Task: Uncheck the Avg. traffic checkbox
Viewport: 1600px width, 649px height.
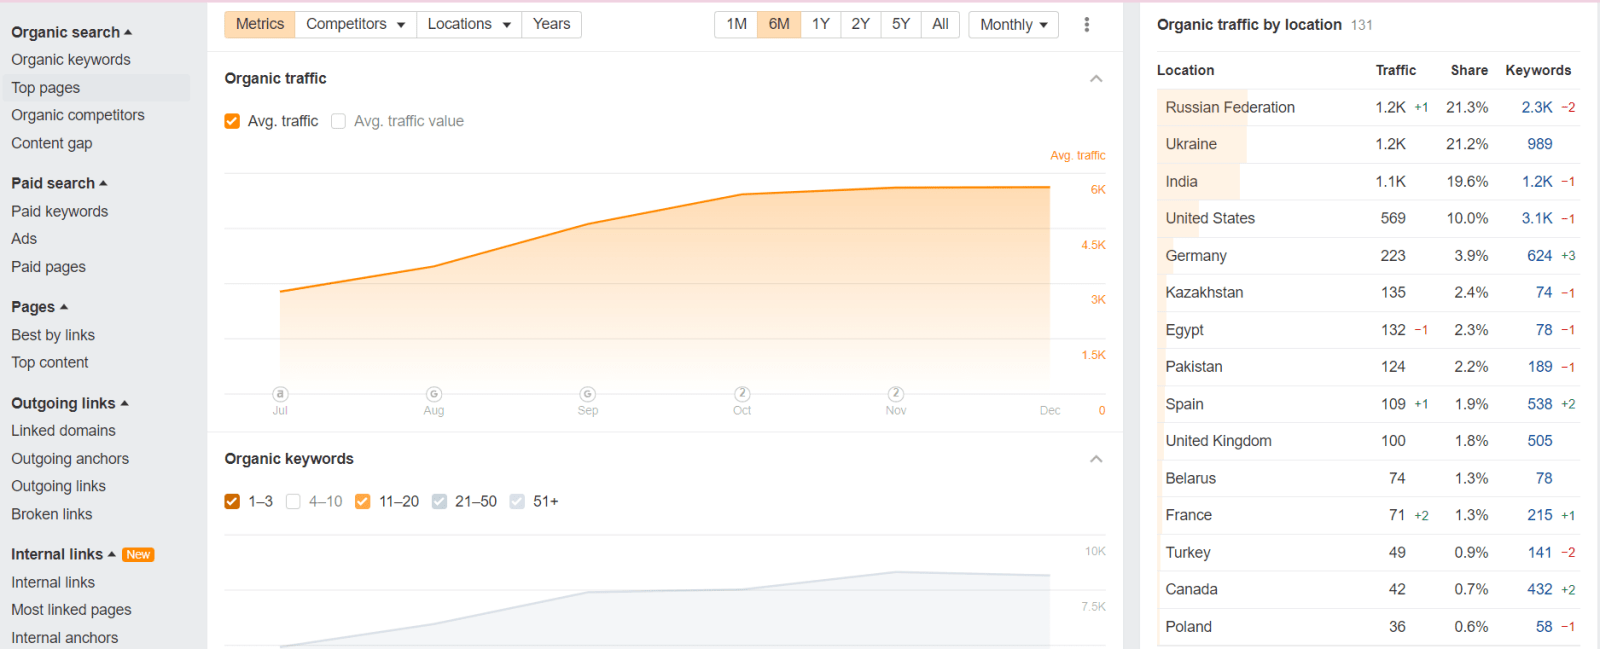Action: 232,121
